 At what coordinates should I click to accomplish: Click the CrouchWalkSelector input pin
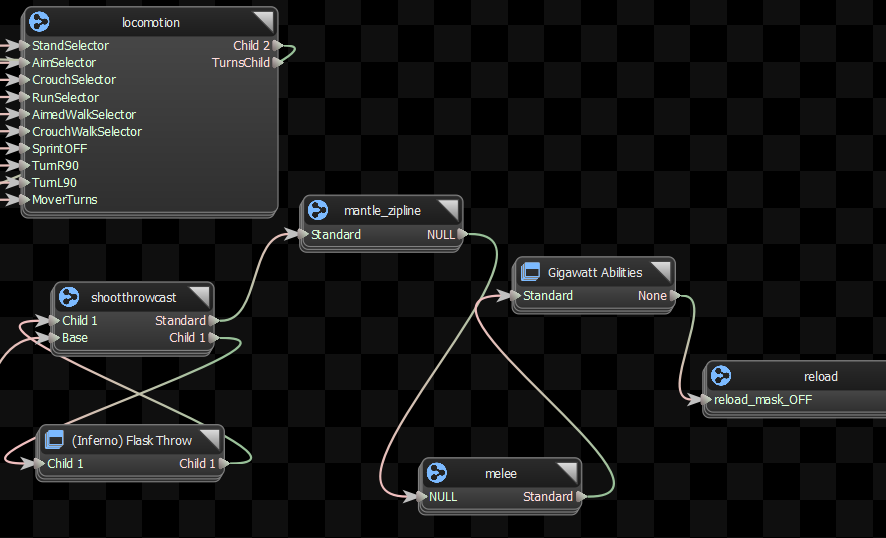pyautogui.click(x=24, y=131)
